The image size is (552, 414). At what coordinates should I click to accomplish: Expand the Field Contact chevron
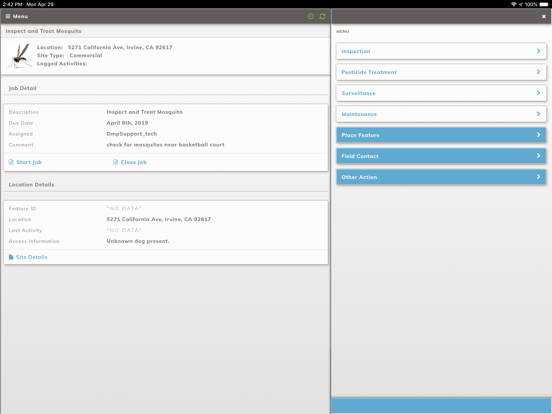[x=538, y=156]
